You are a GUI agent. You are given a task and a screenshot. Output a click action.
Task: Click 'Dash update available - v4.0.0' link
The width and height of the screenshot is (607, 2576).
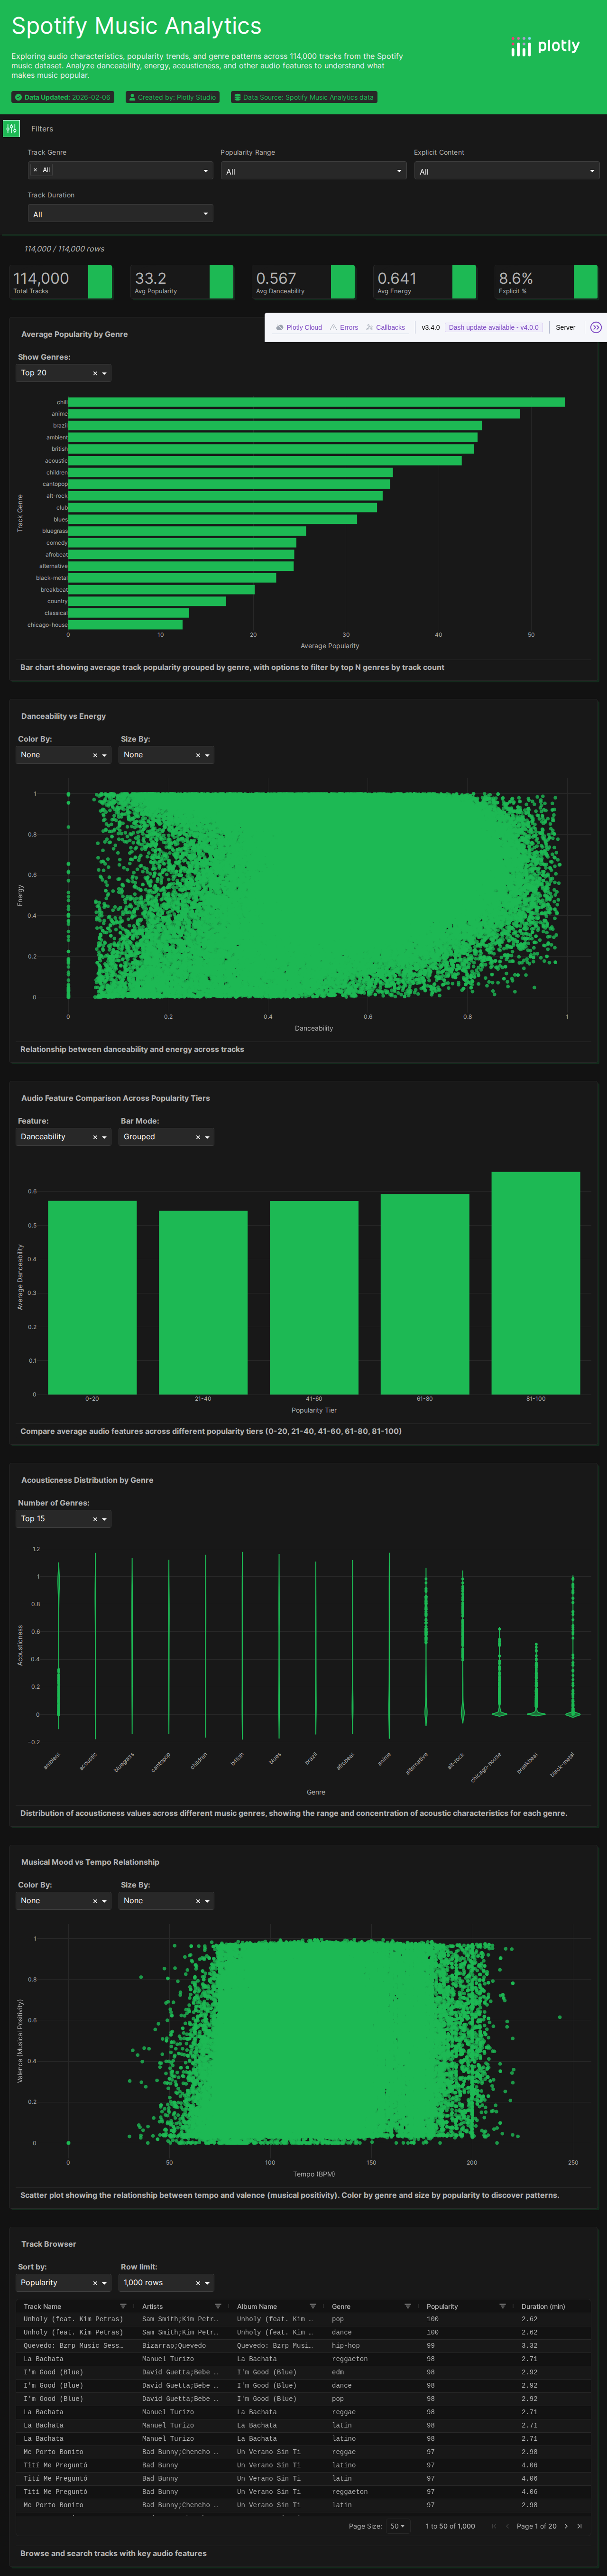(493, 327)
